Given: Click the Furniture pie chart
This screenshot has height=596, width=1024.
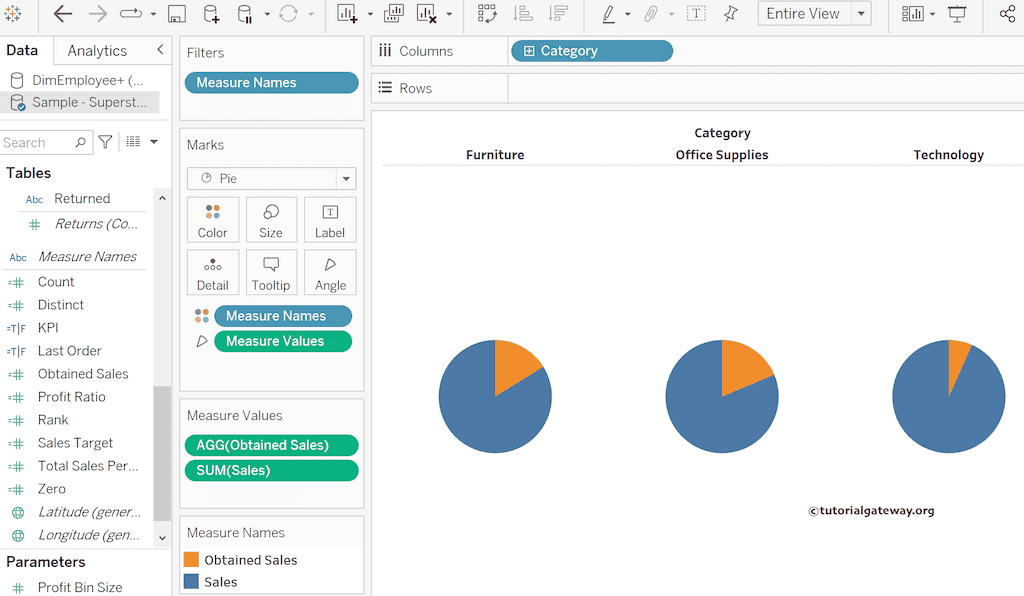Looking at the screenshot, I should (x=495, y=396).
